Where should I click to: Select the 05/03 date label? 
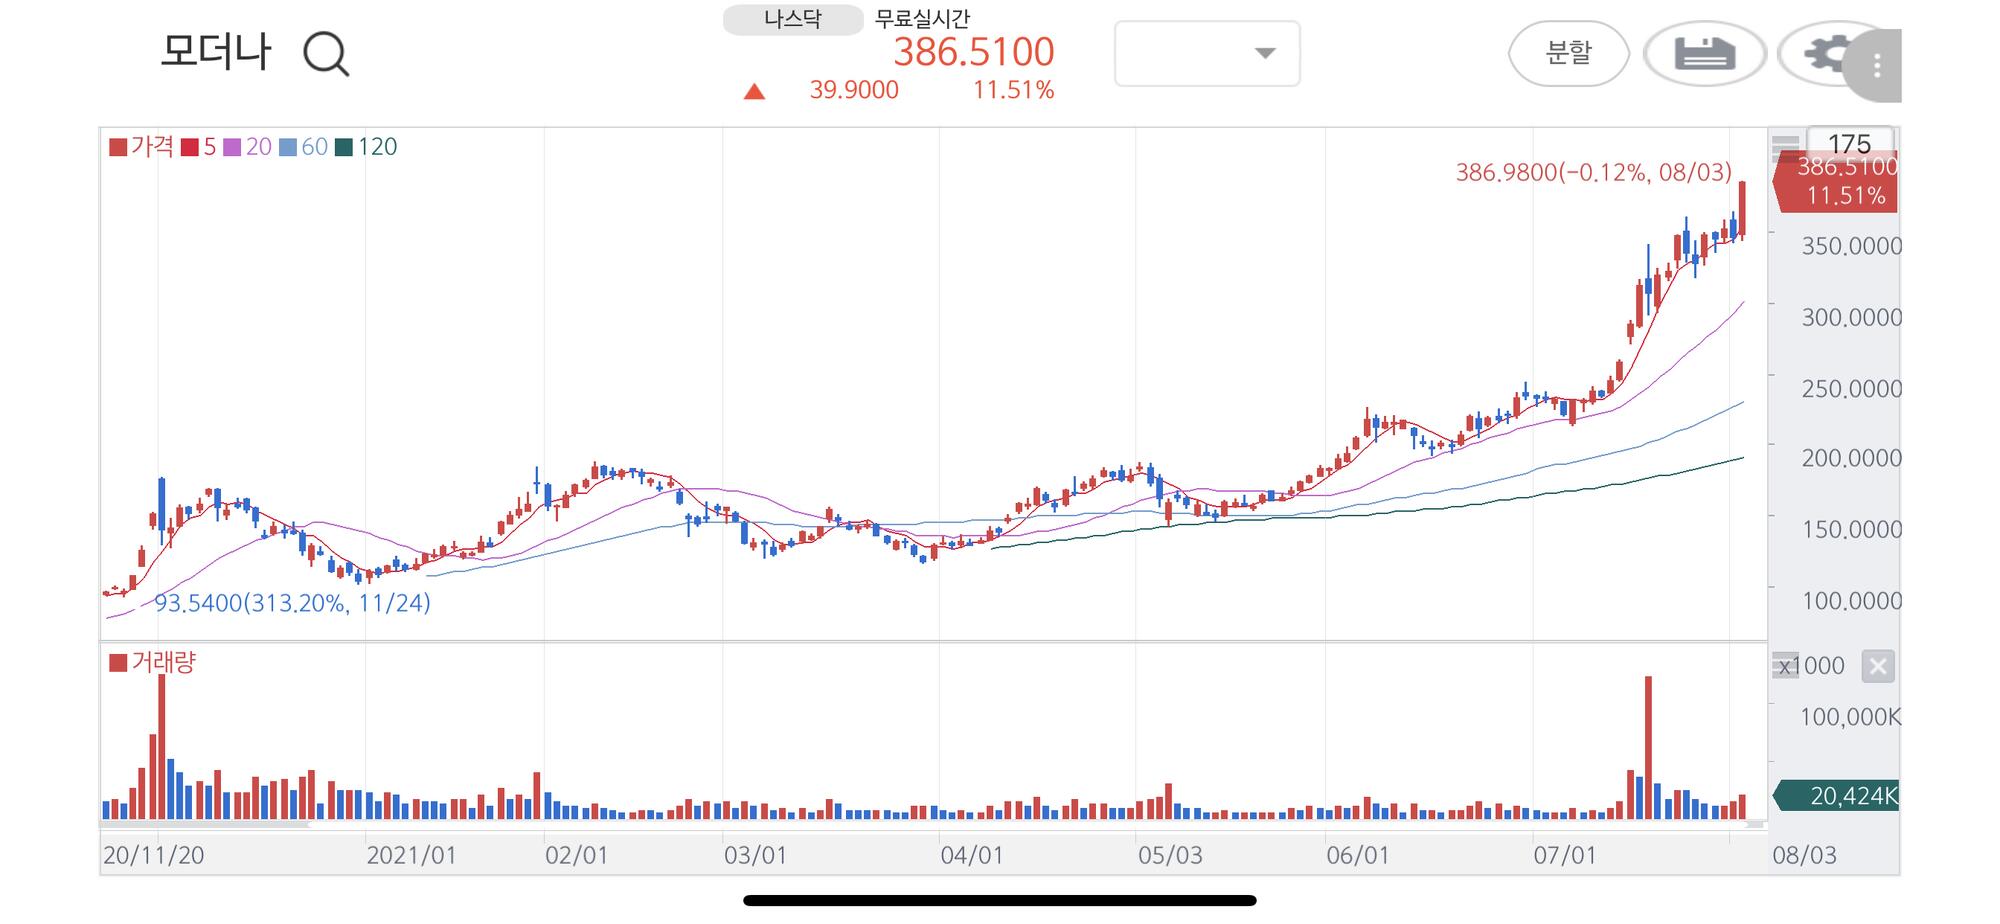click(x=1169, y=855)
